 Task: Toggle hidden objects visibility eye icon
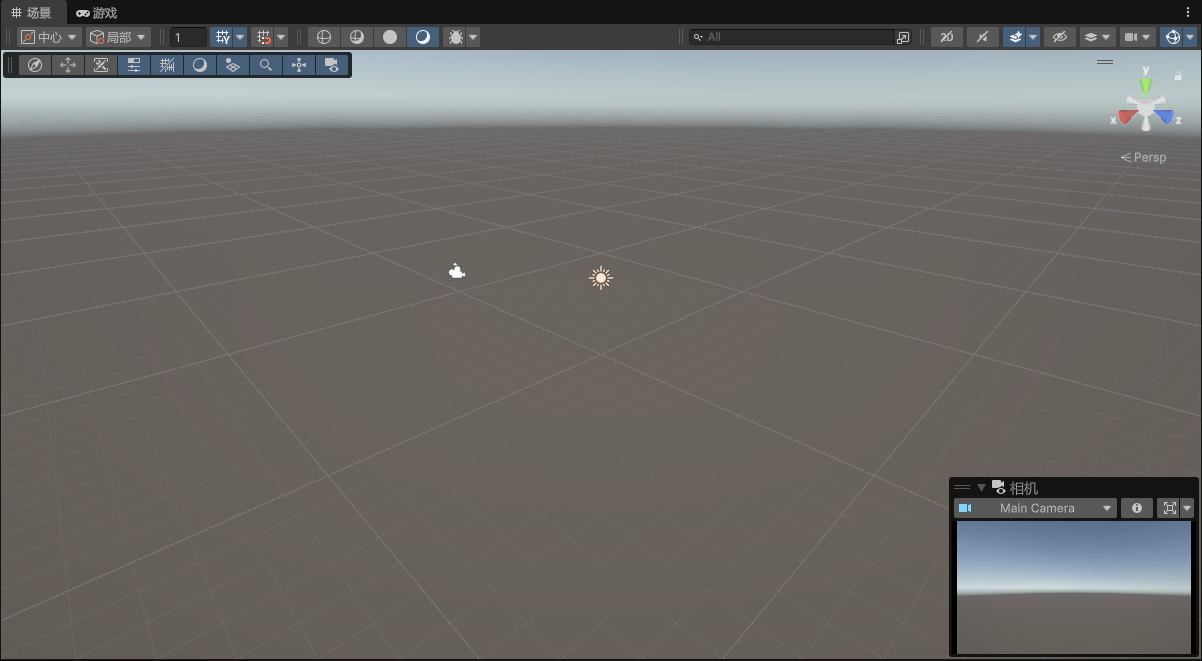[1060, 37]
